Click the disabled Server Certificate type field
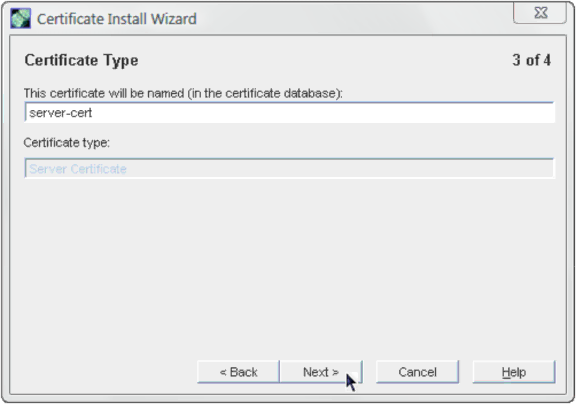The image size is (576, 404). pyautogui.click(x=289, y=169)
